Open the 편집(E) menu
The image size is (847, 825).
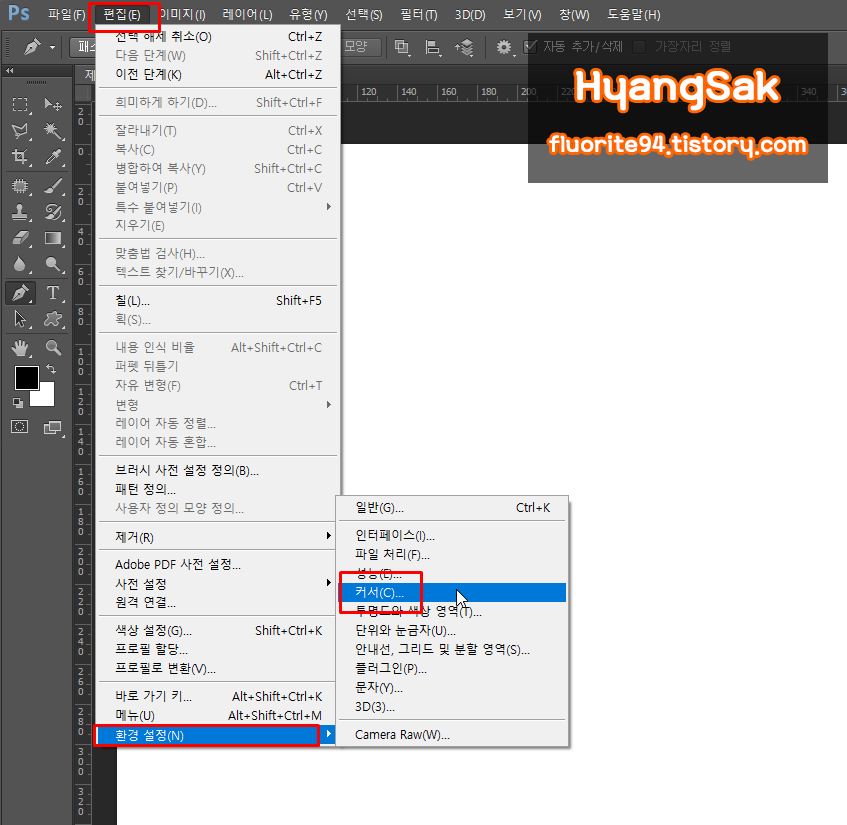coord(122,15)
